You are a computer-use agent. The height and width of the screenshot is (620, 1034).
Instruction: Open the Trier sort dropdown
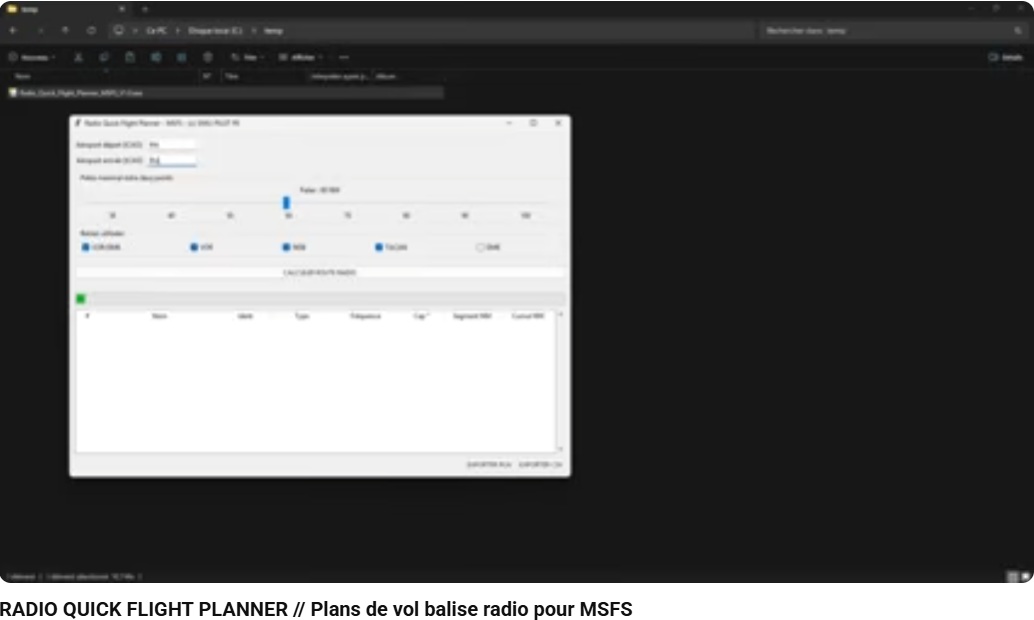[x=247, y=57]
